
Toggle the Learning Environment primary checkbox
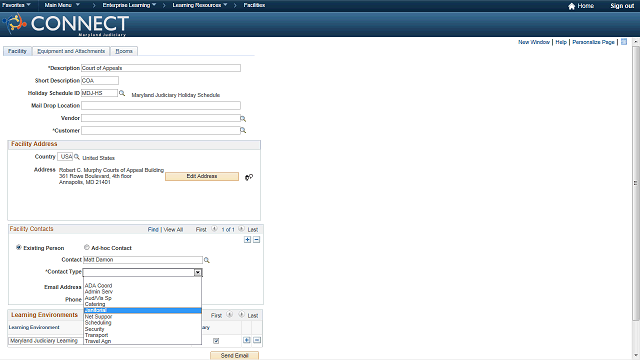coord(216,341)
